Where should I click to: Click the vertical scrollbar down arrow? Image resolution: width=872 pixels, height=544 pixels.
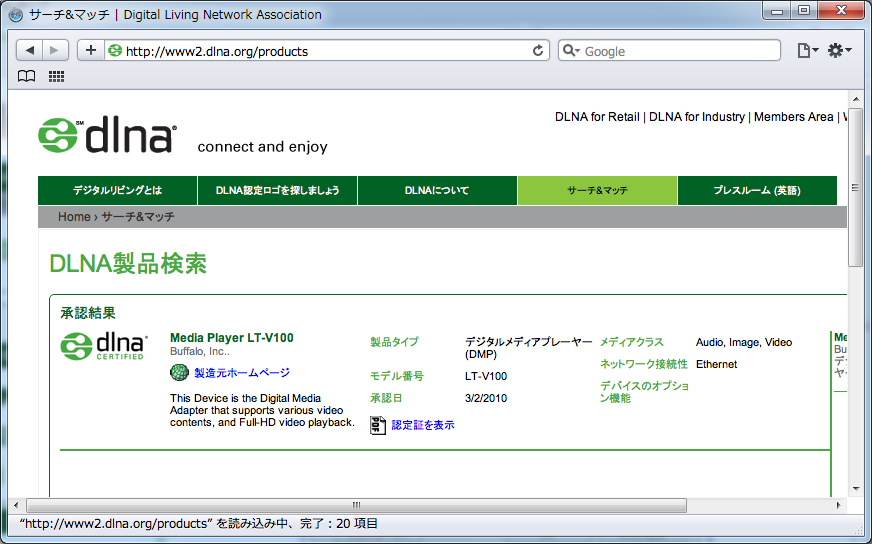pyautogui.click(x=856, y=489)
